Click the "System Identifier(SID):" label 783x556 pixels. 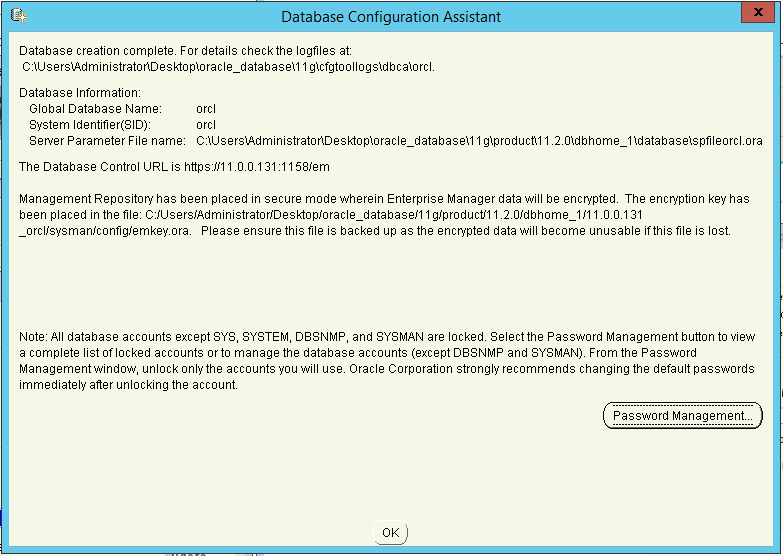[90, 125]
